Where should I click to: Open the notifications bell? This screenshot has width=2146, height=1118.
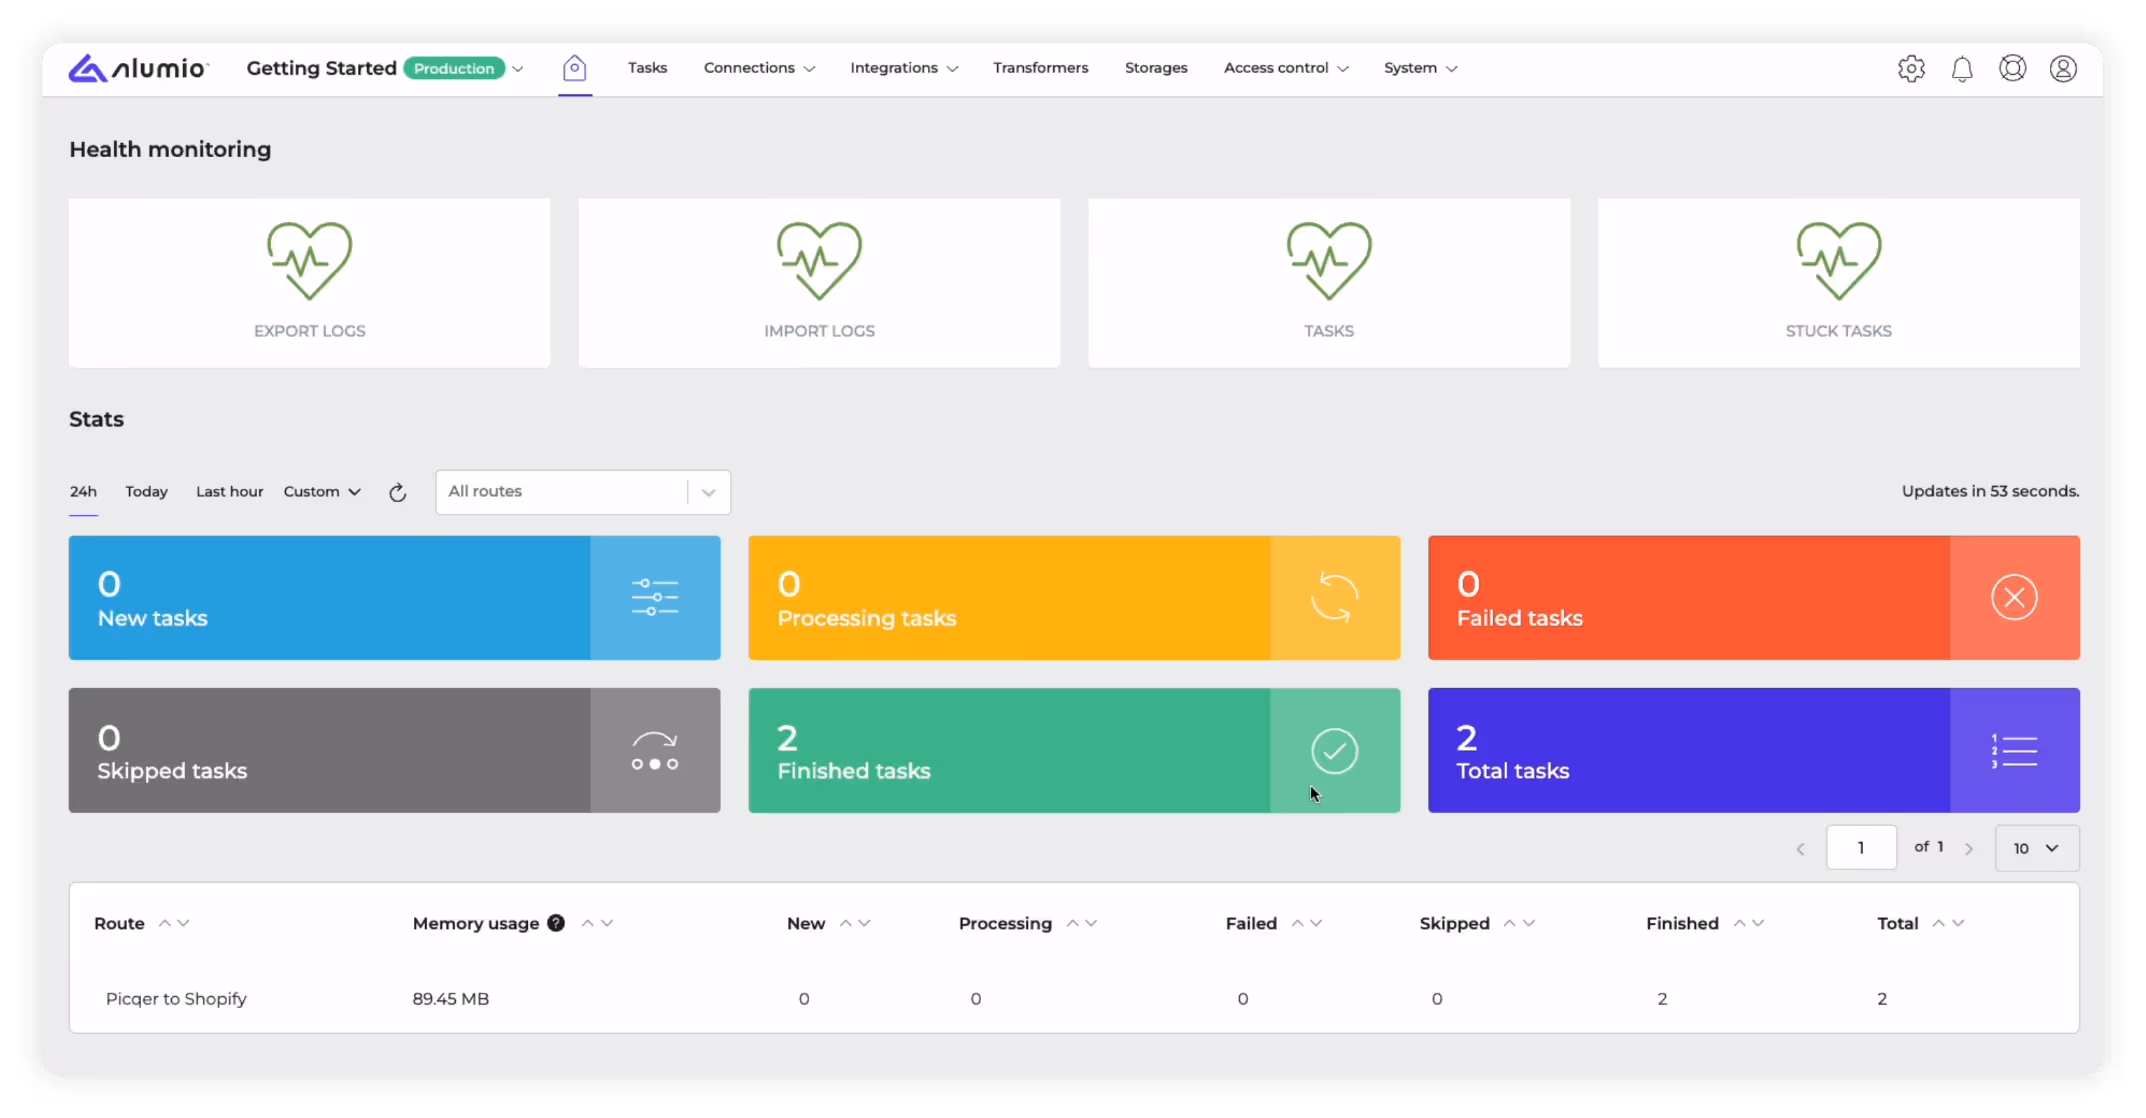click(x=1961, y=69)
